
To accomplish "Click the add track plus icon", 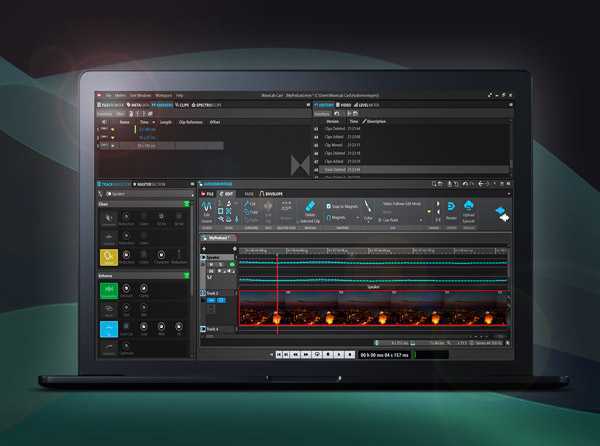I will tap(204, 249).
